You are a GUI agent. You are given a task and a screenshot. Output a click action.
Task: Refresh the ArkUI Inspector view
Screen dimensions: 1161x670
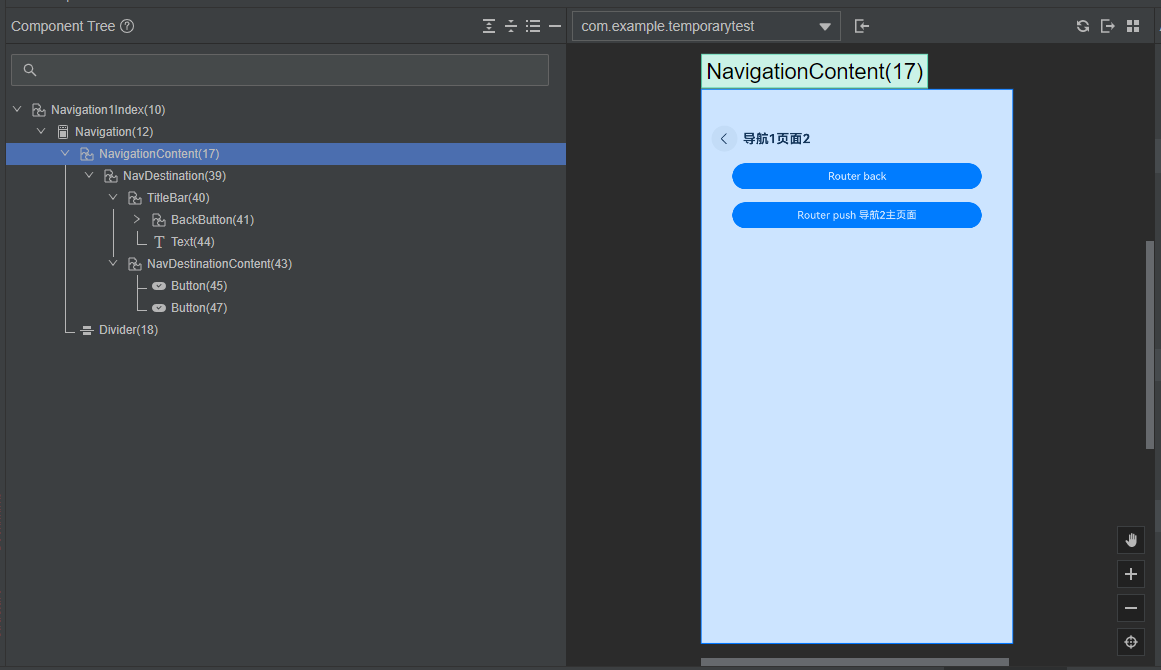click(1083, 25)
